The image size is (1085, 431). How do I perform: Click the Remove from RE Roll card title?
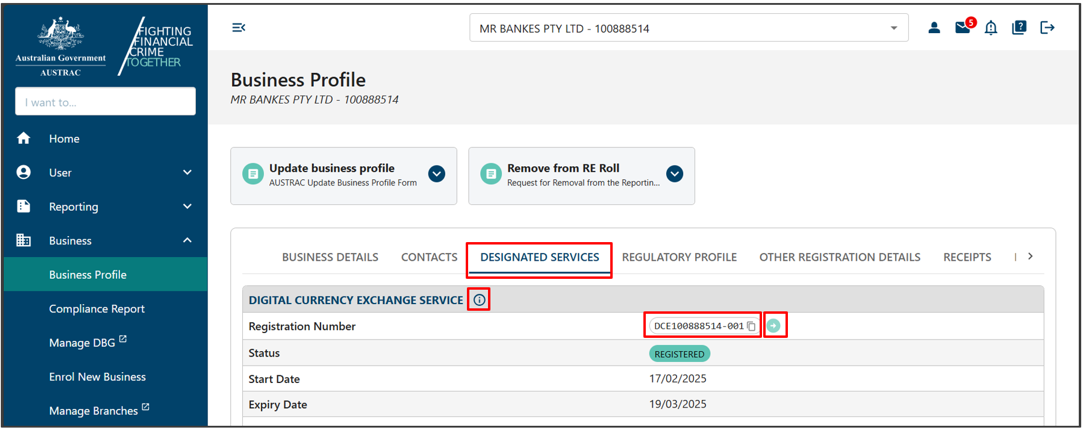point(563,168)
